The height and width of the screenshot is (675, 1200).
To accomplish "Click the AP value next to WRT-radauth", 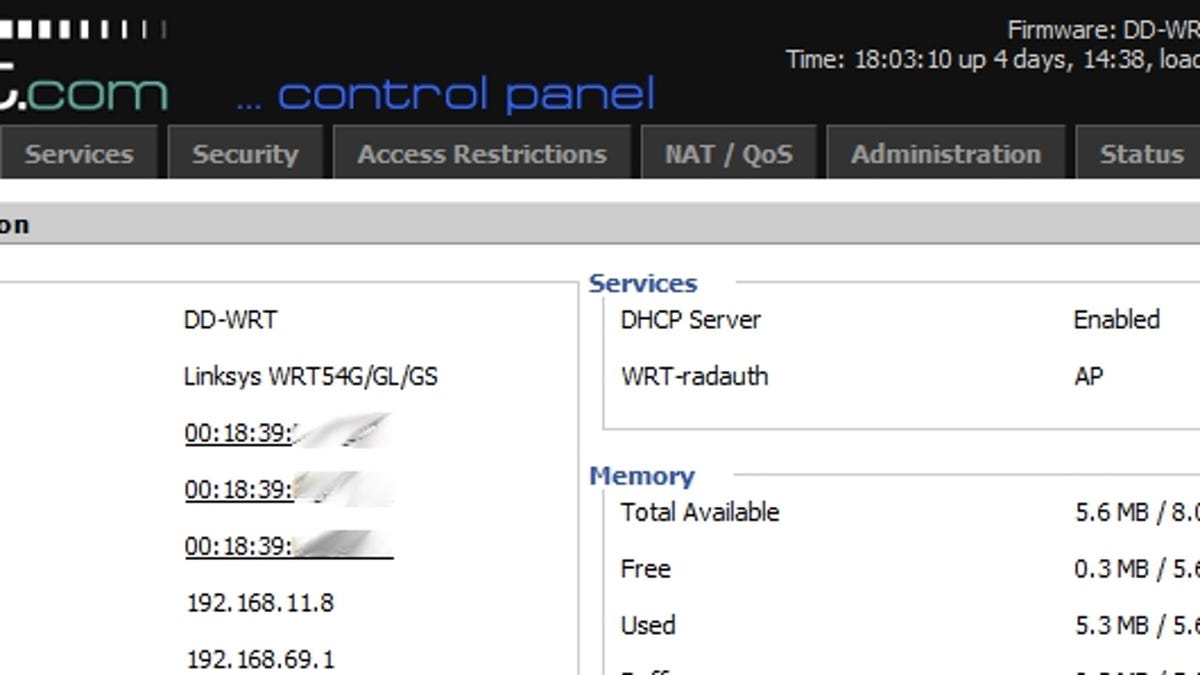I will pos(1088,377).
